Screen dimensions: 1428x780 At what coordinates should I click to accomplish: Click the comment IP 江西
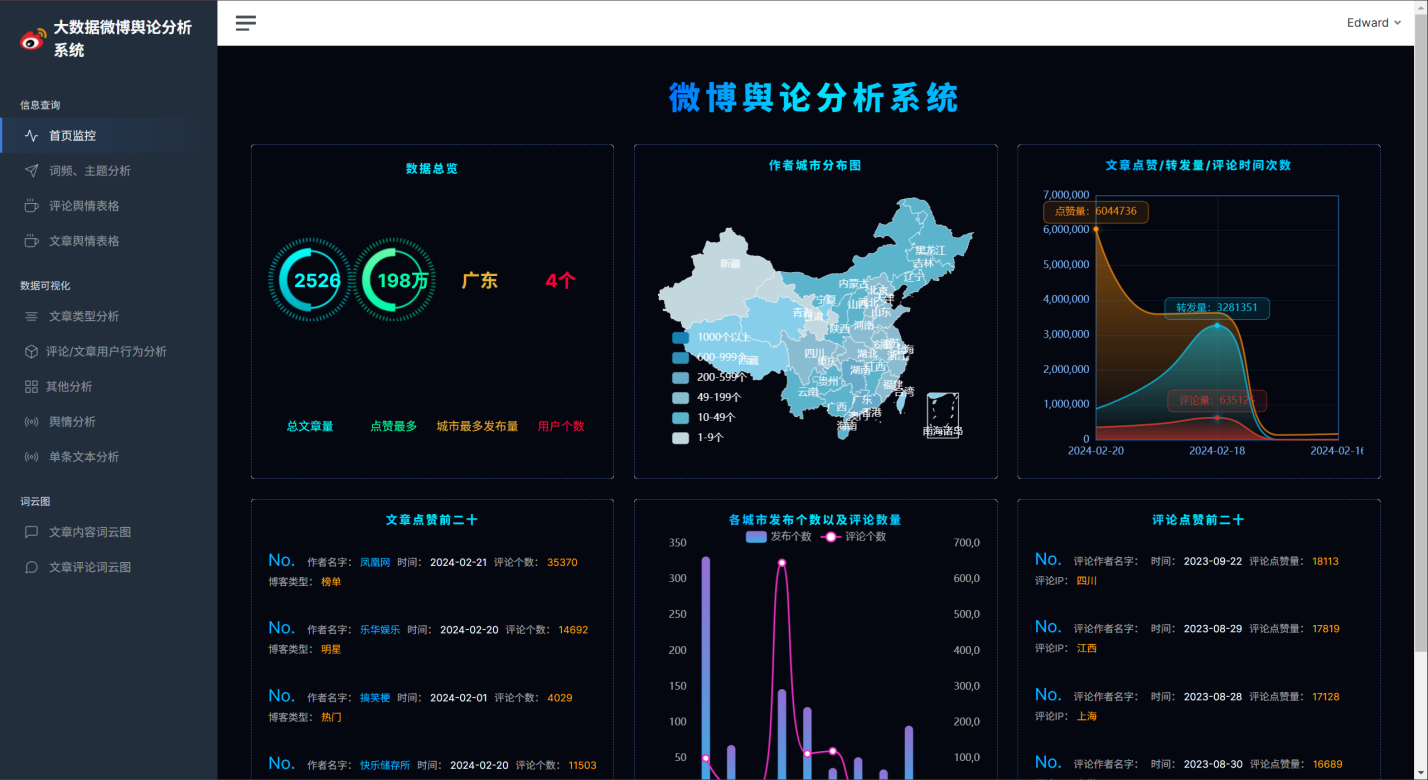click(x=1087, y=648)
